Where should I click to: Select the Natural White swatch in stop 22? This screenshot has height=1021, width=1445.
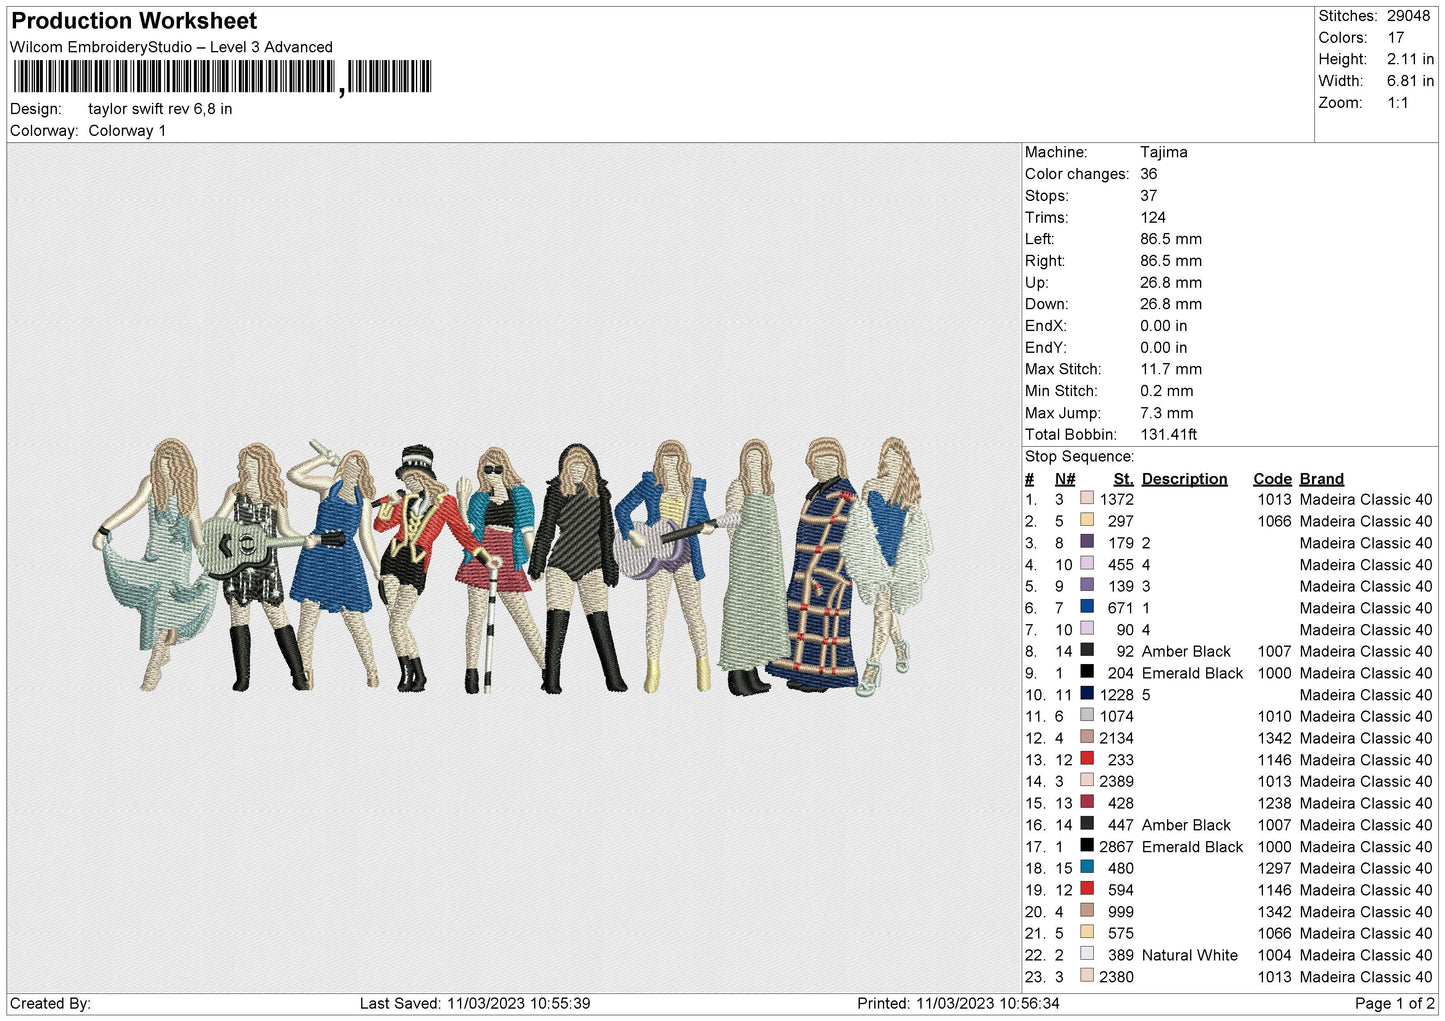click(x=1087, y=955)
